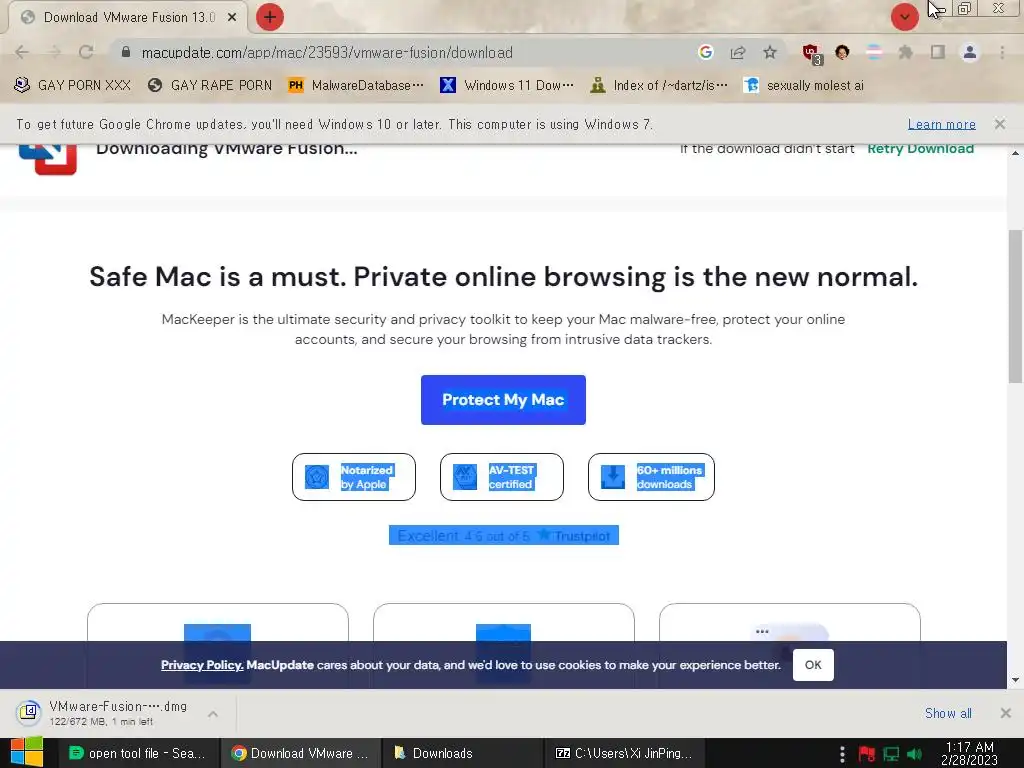1024x768 pixels.
Task: Click Show all downloads
Action: (x=948, y=713)
